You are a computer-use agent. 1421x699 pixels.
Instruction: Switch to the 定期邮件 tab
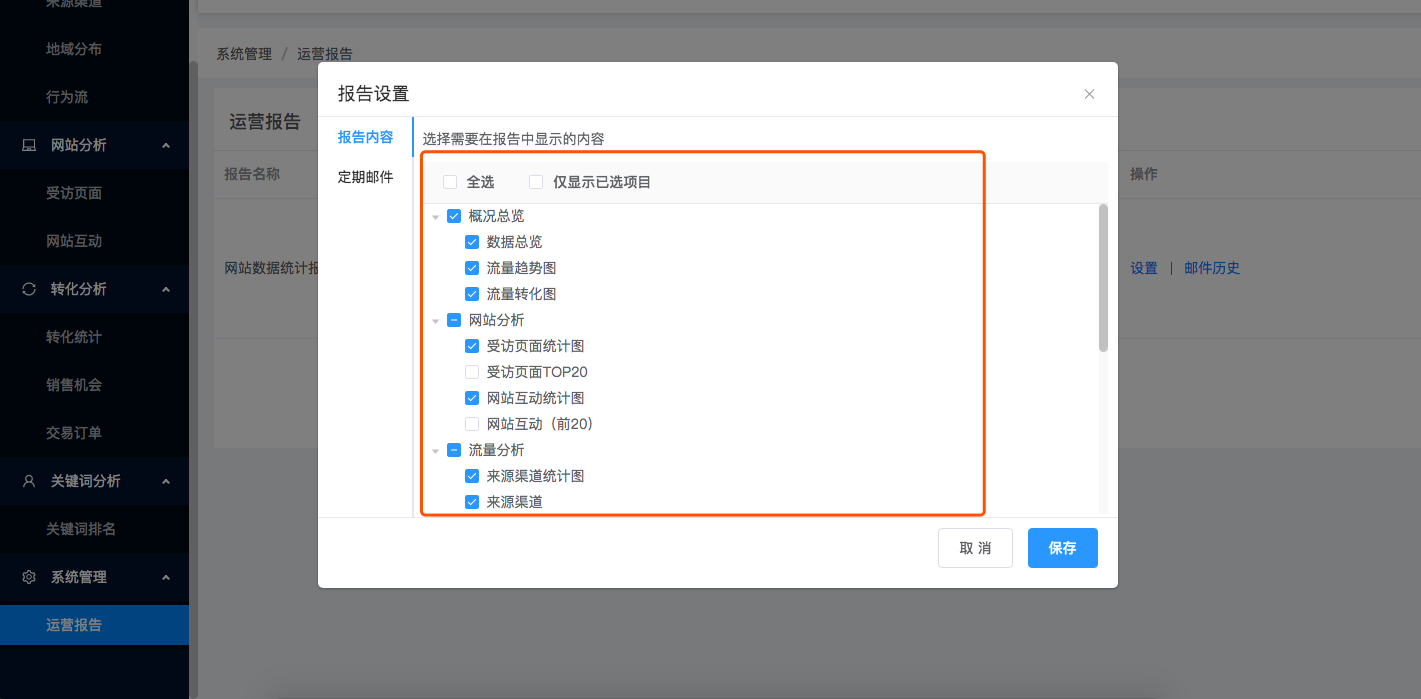pyautogui.click(x=365, y=177)
